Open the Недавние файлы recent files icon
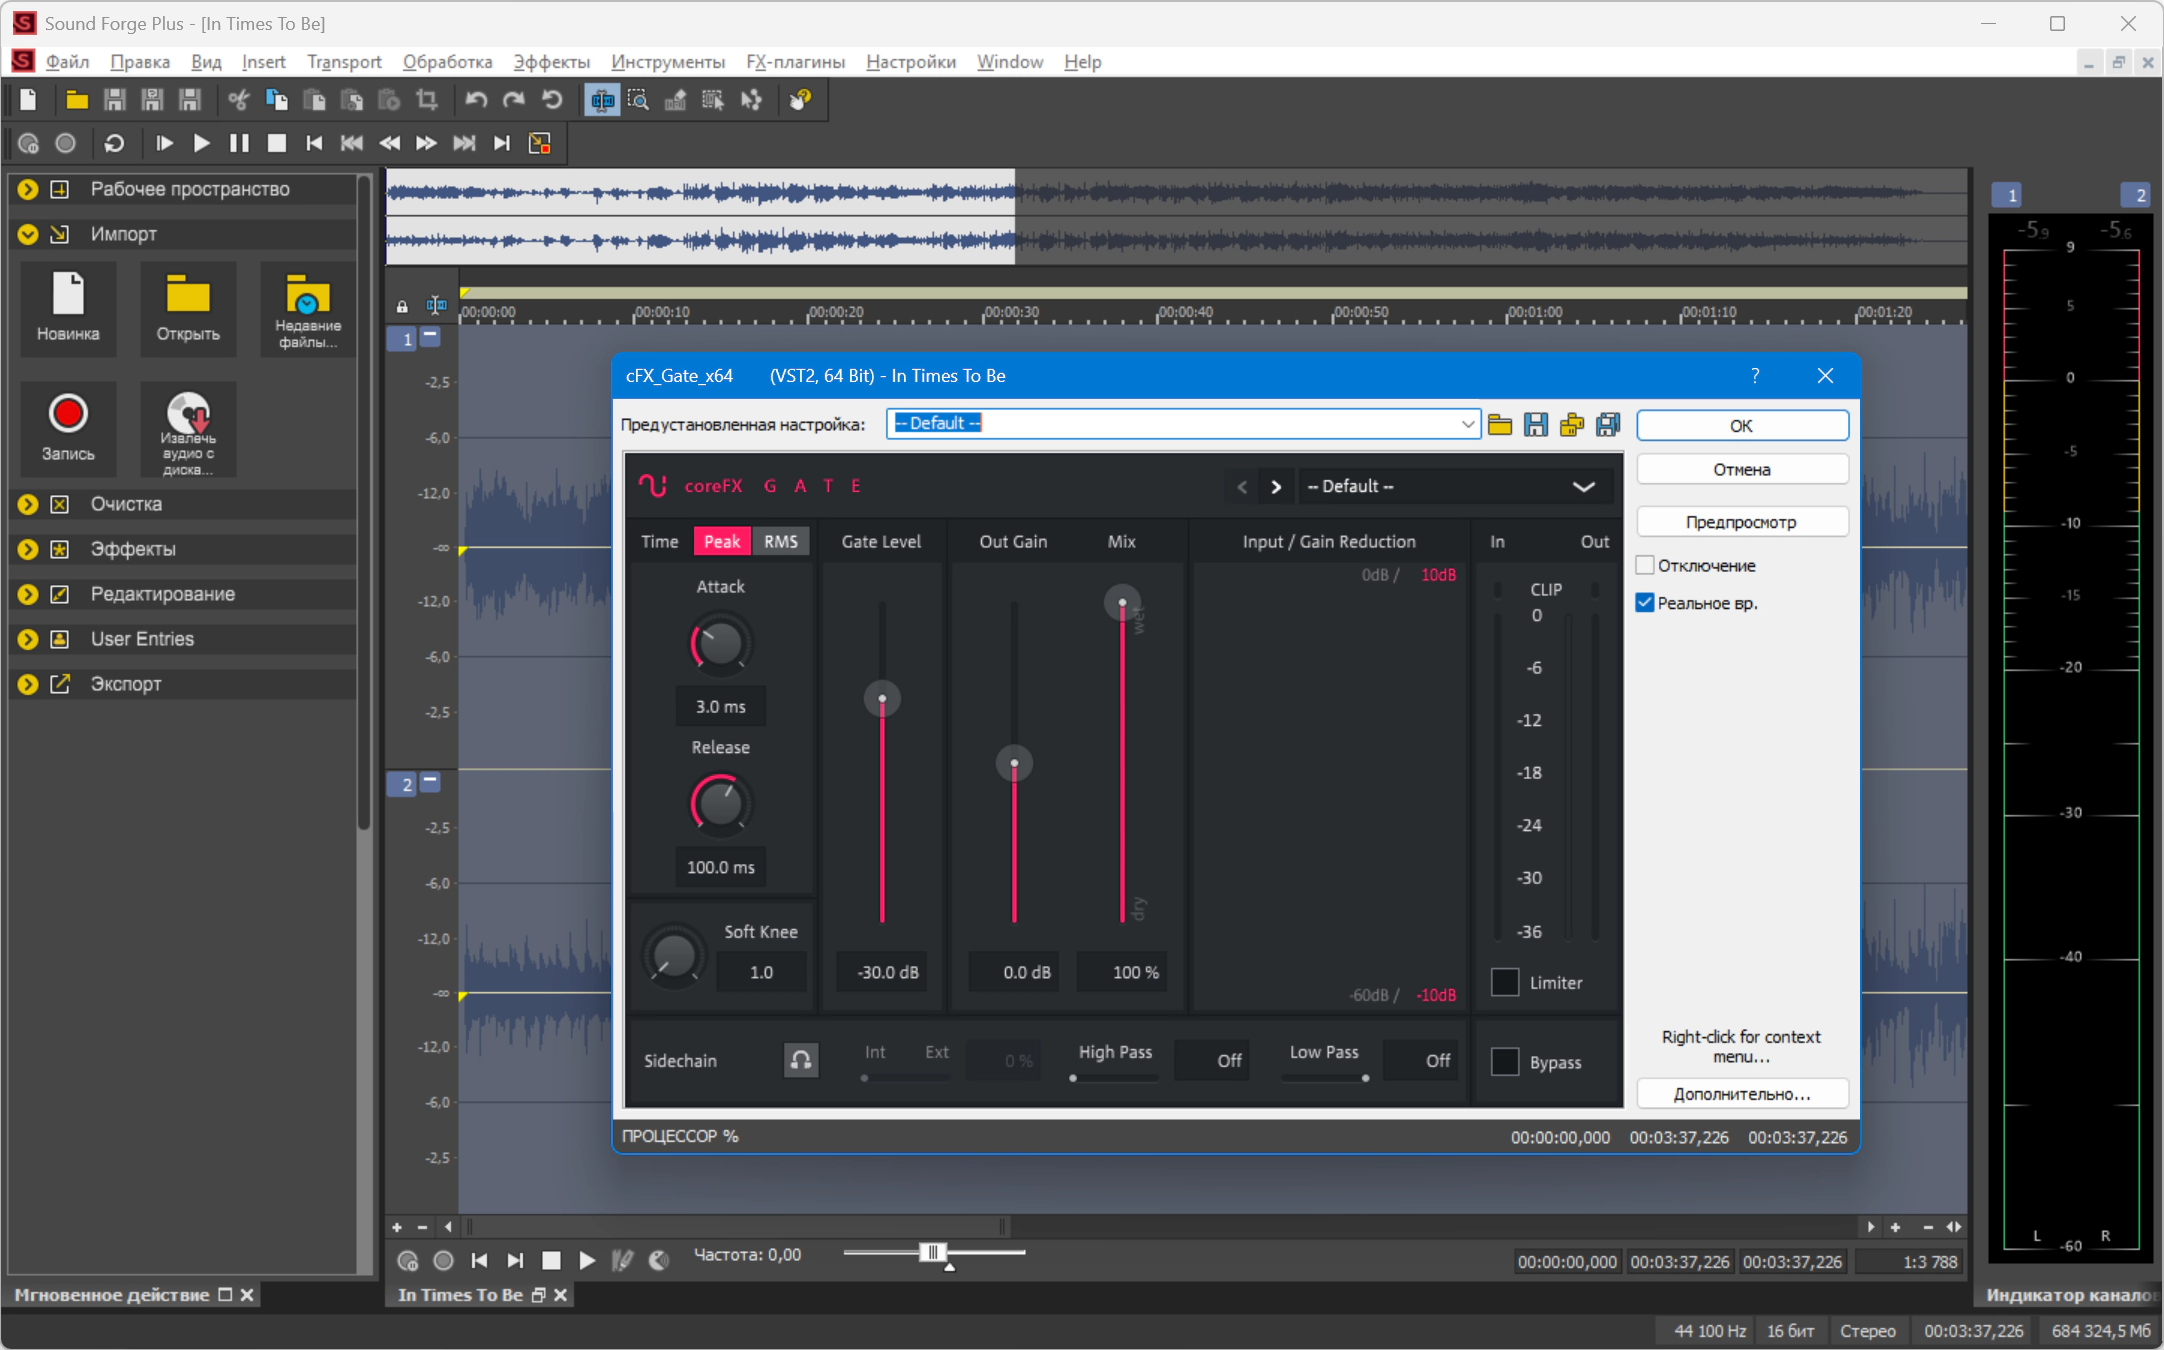The width and height of the screenshot is (2164, 1350). click(308, 308)
